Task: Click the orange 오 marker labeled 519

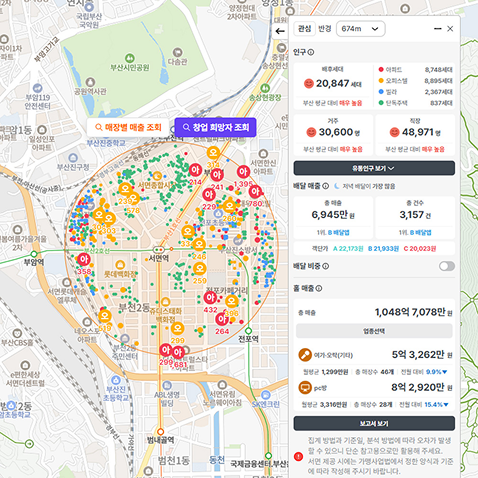Action: (x=105, y=316)
